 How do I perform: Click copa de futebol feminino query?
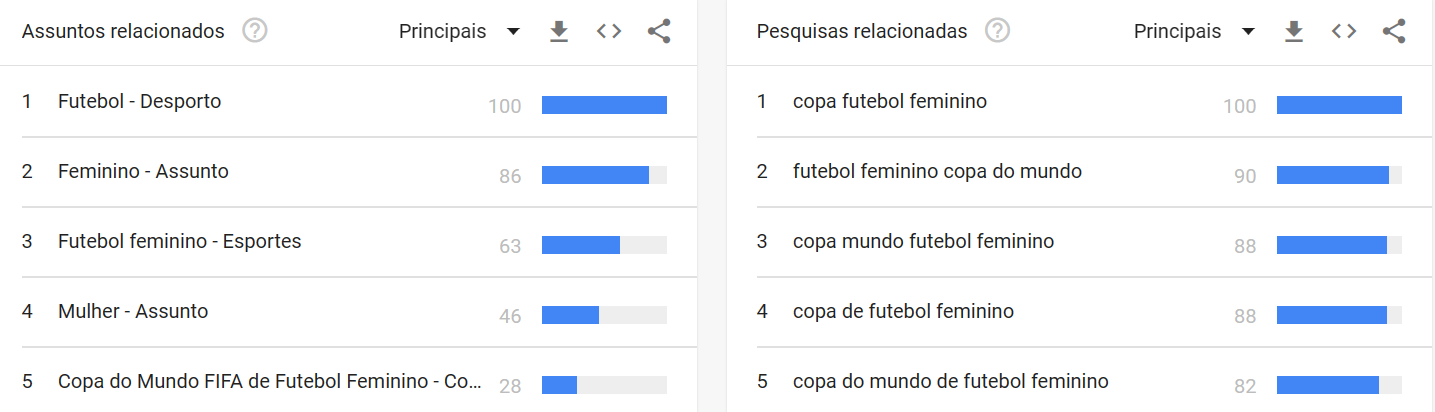coord(903,312)
